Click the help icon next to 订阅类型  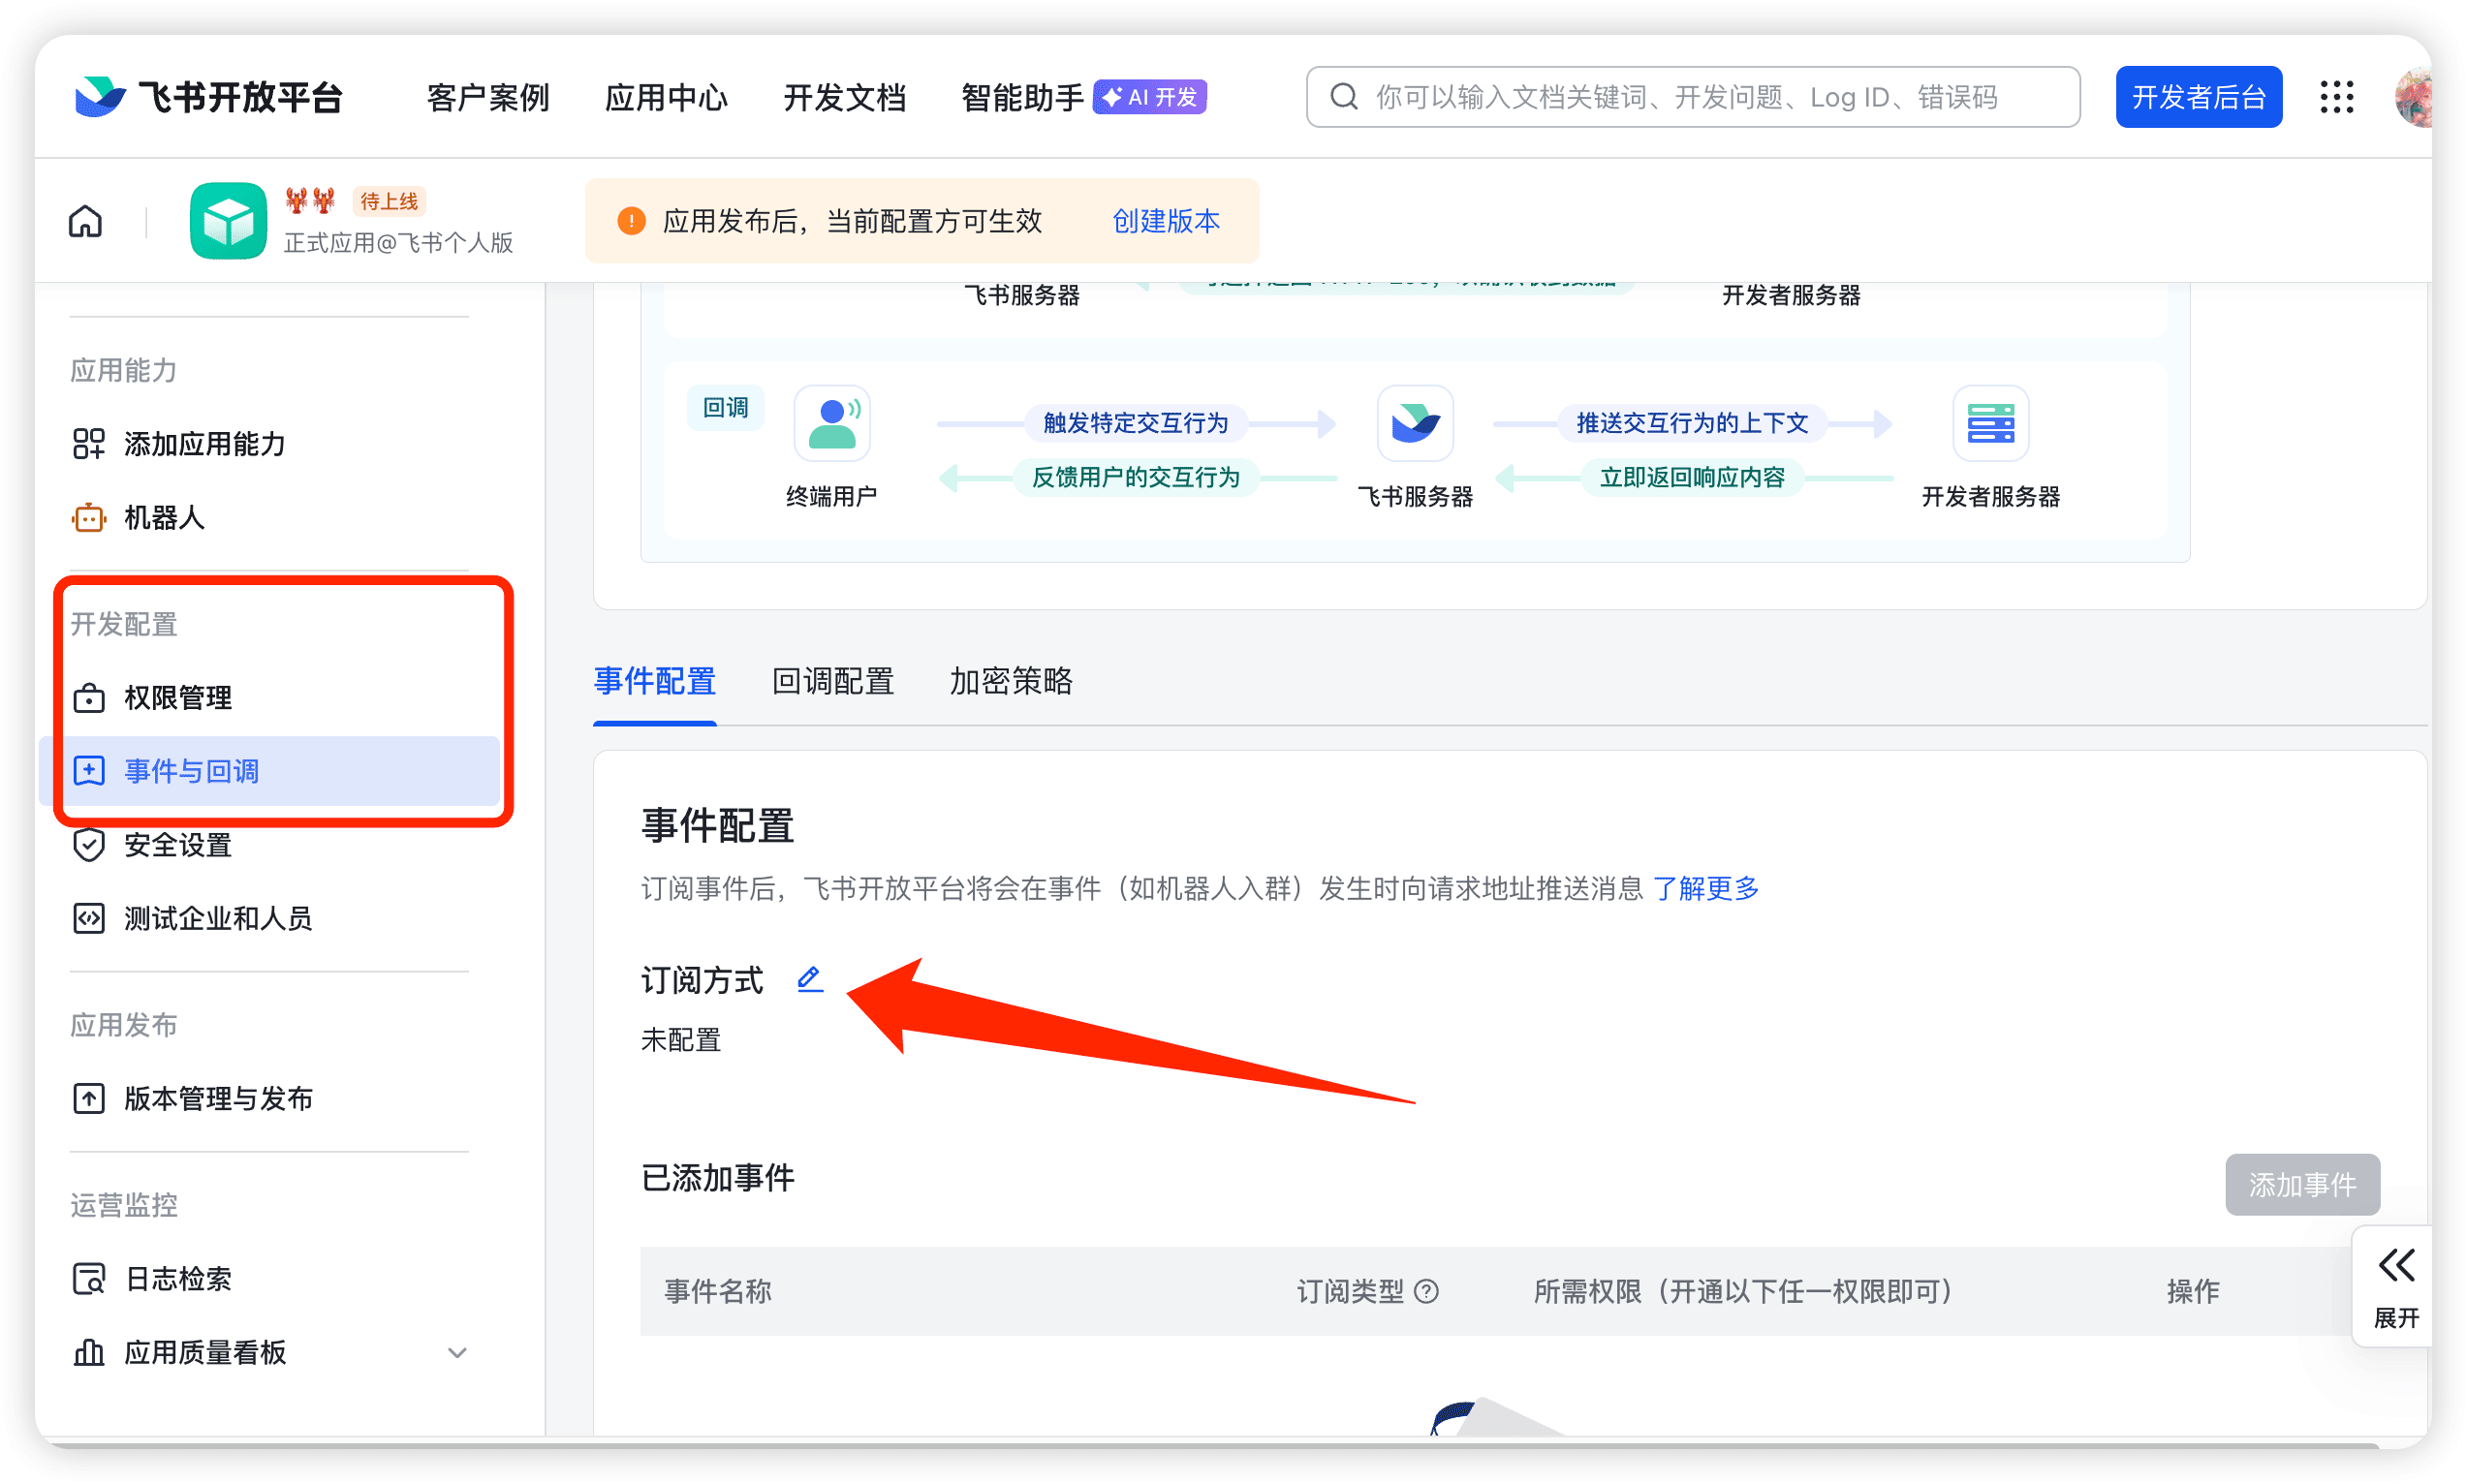[1426, 1291]
